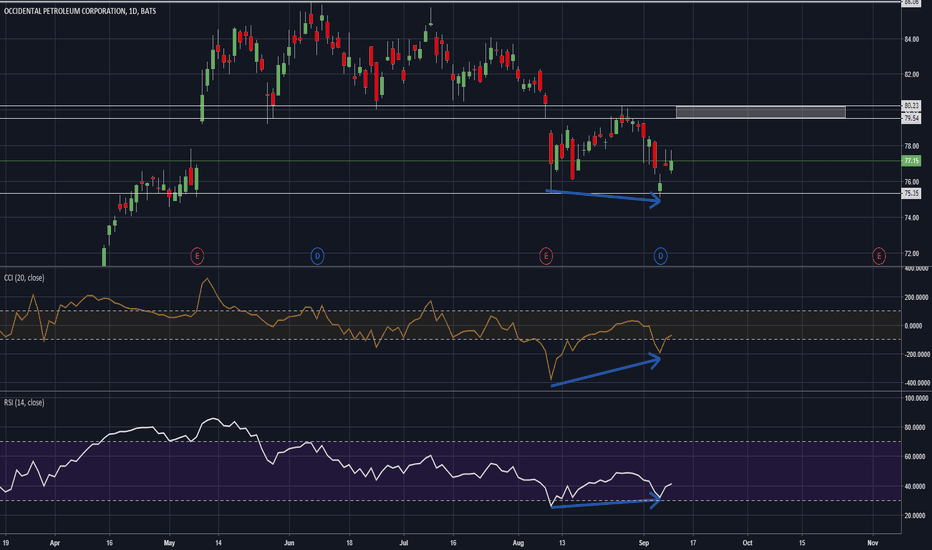The width and height of the screenshot is (932, 550).
Task: Click the 14 date label after May
Action: 219,543
